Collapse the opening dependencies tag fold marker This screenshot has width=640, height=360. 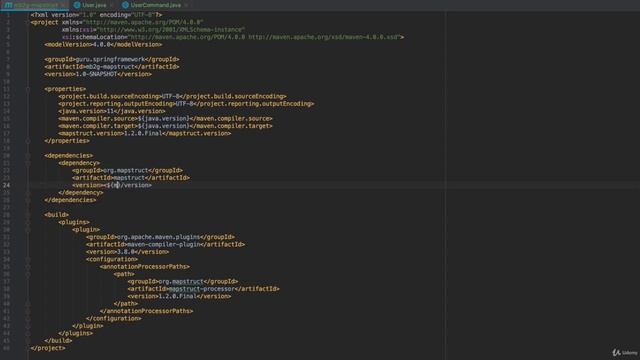click(28, 156)
